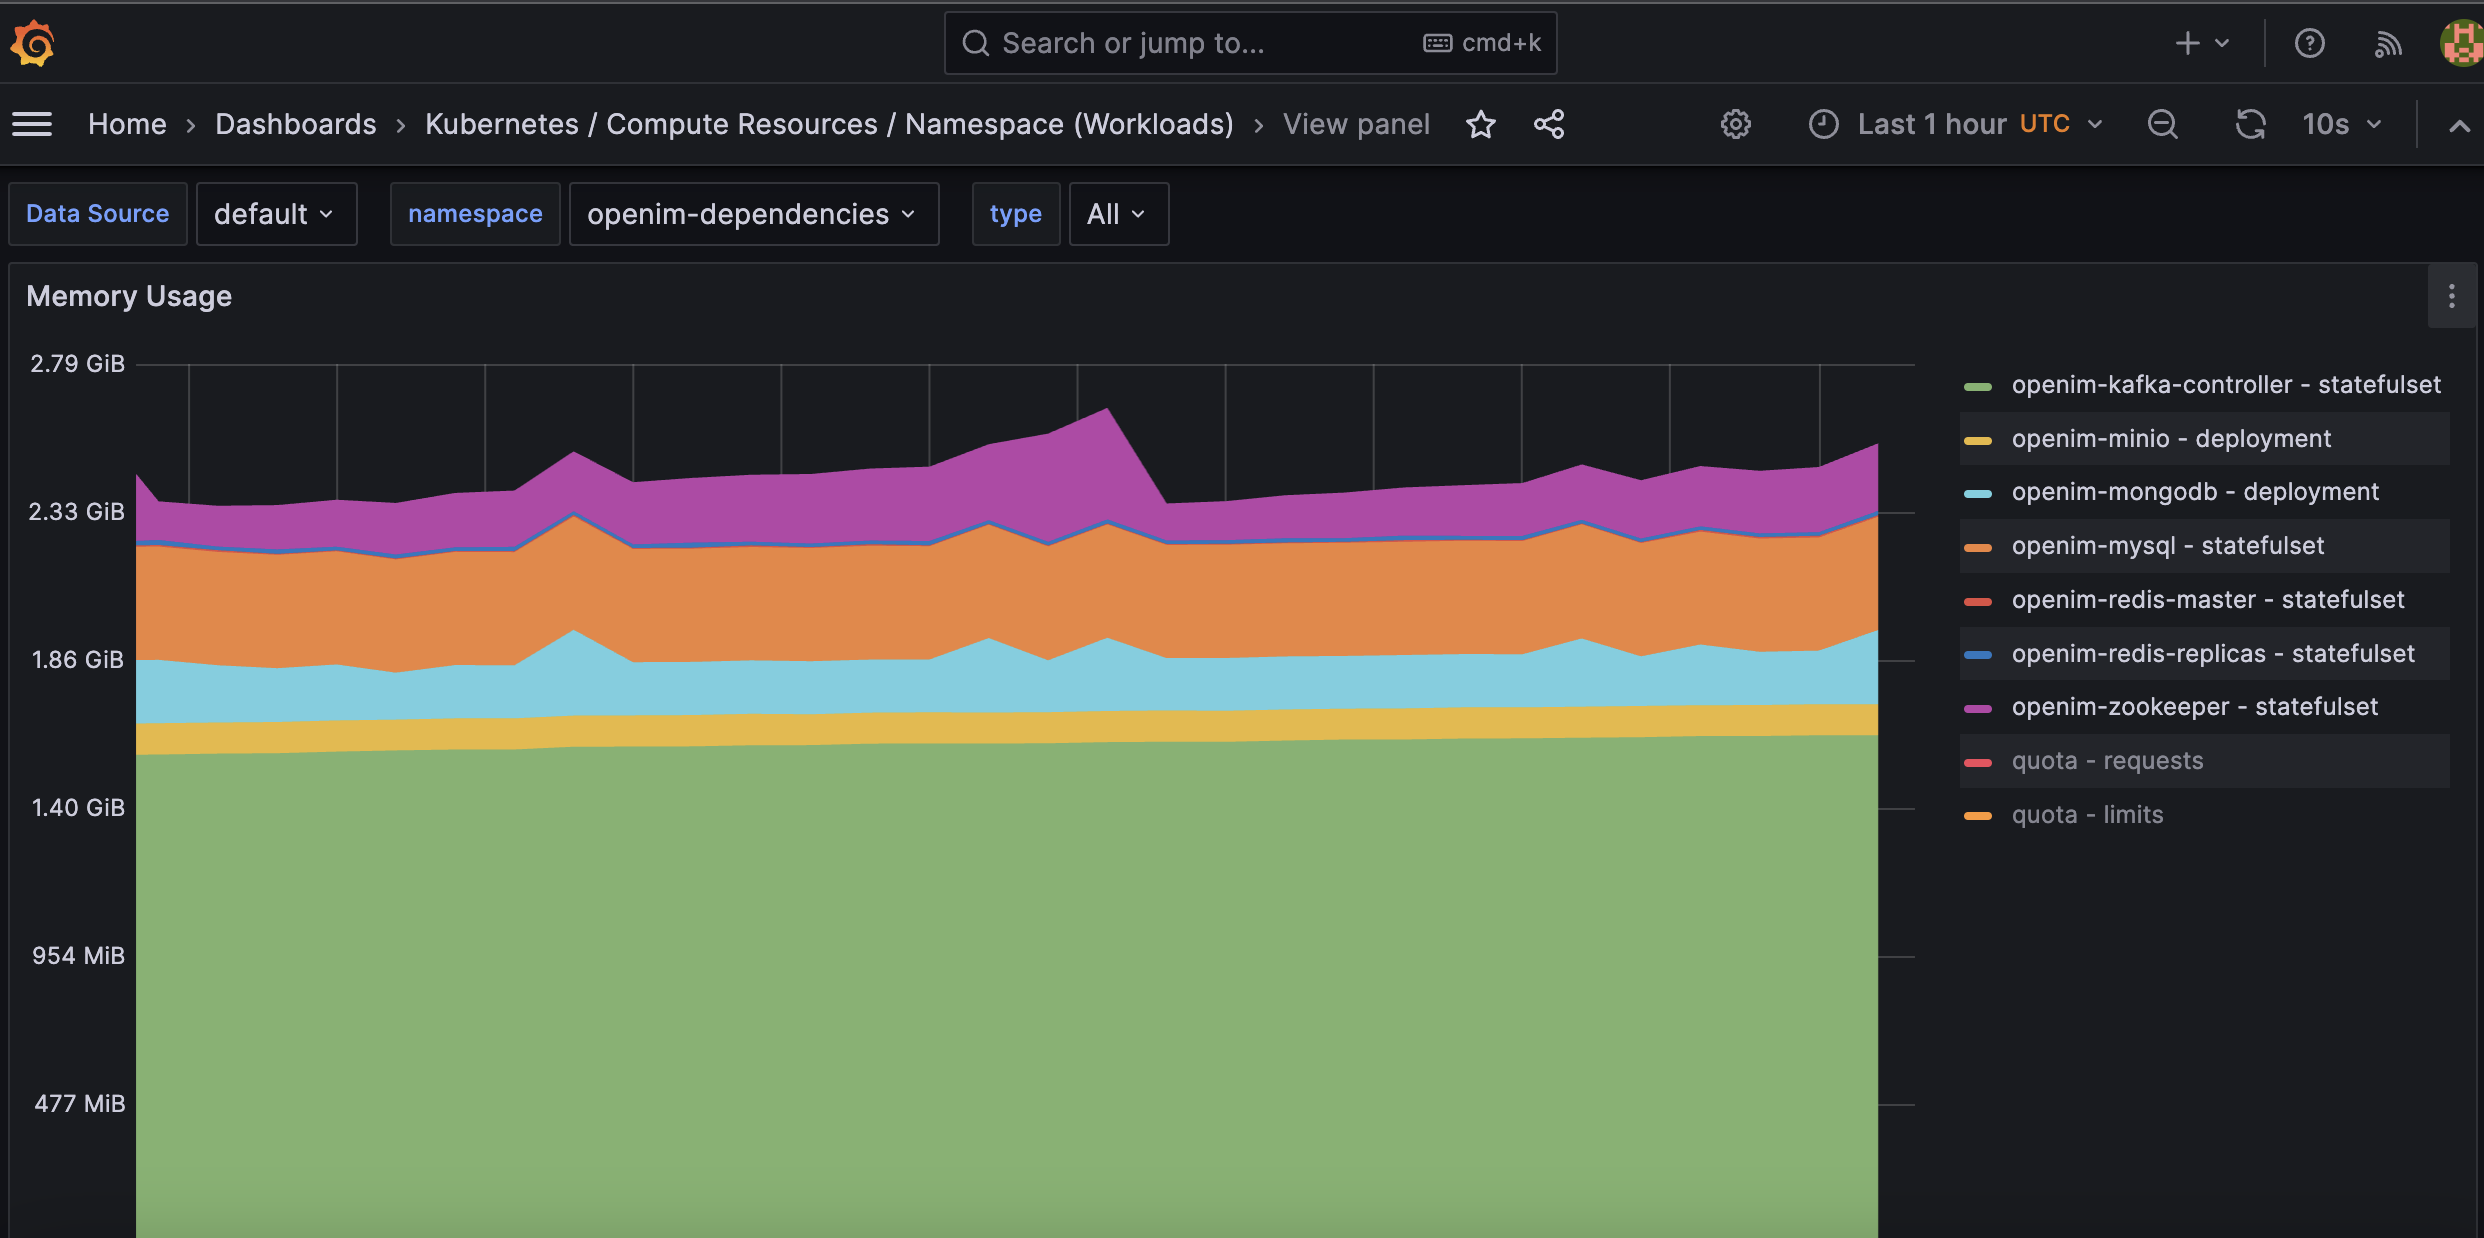Open the hamburger navigation menu

click(32, 124)
